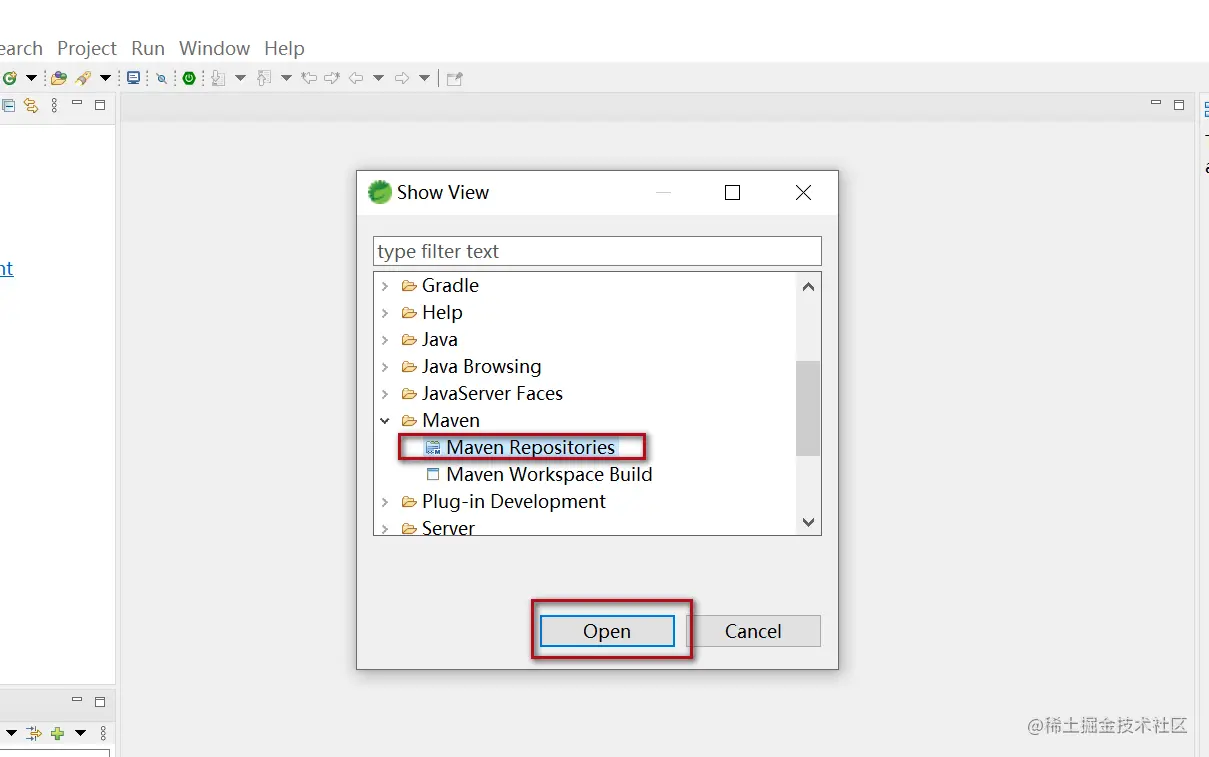Click the pin editor icon at toolbar end
This screenshot has height=757, width=1209.
454,78
